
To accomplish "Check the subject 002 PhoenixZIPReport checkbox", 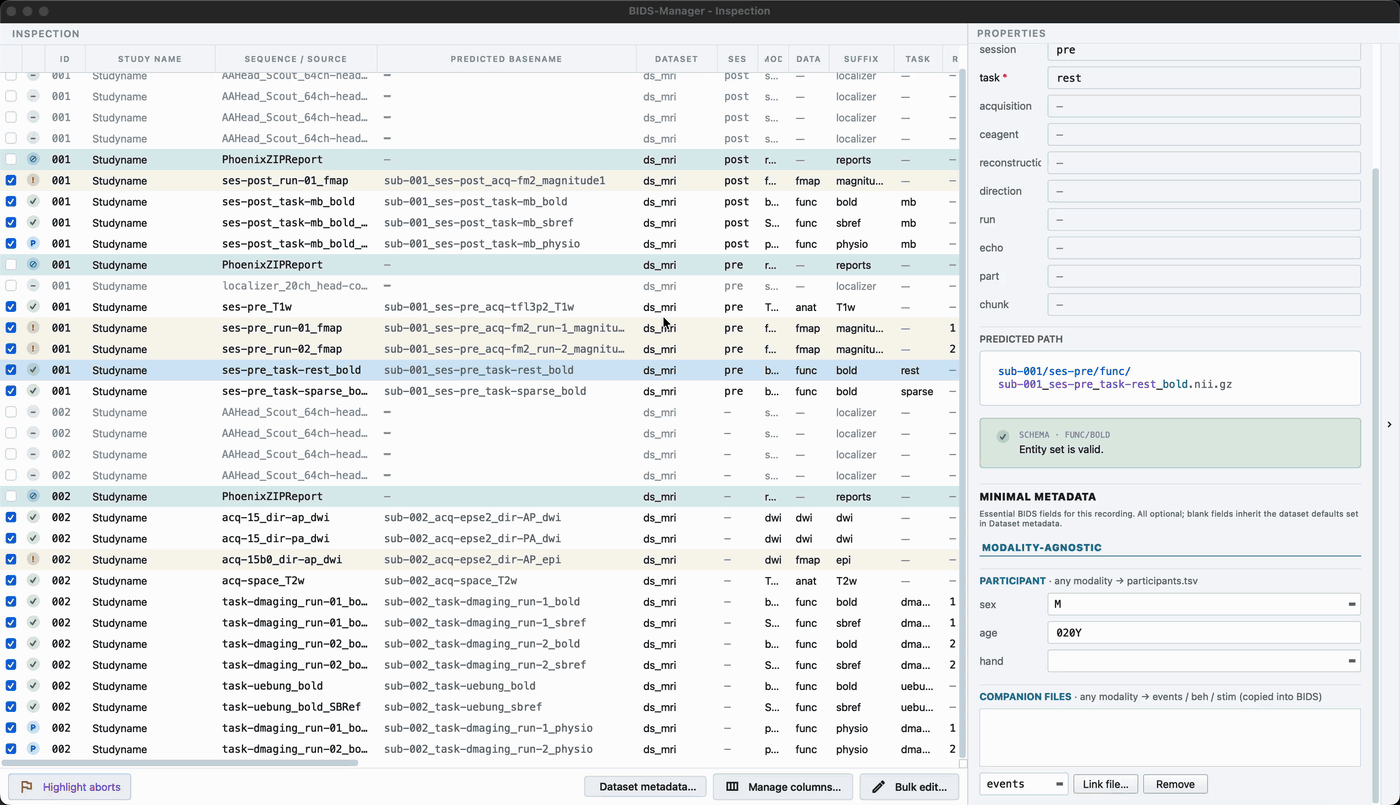I will [11, 497].
